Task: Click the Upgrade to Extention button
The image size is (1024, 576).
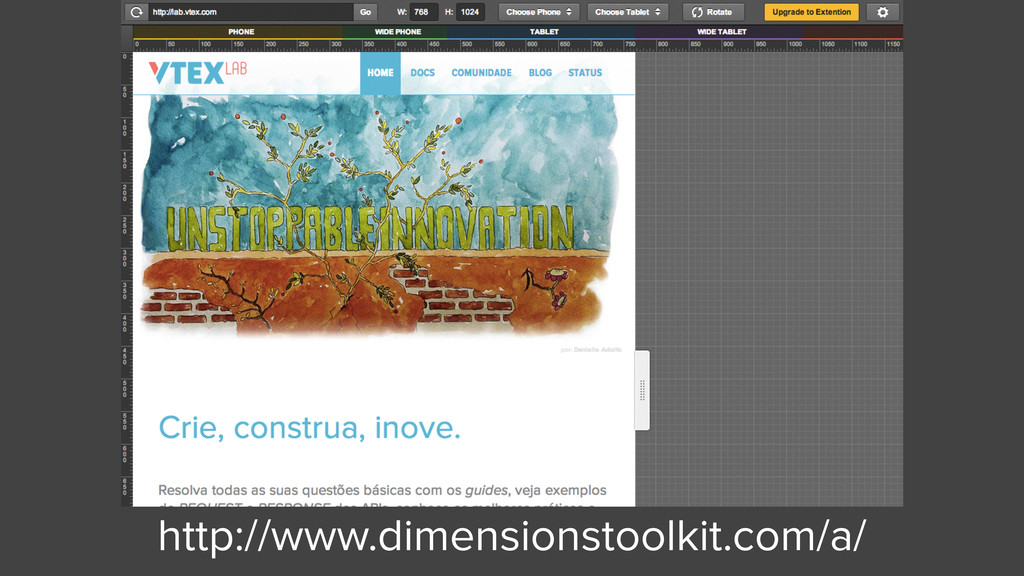Action: (x=811, y=12)
